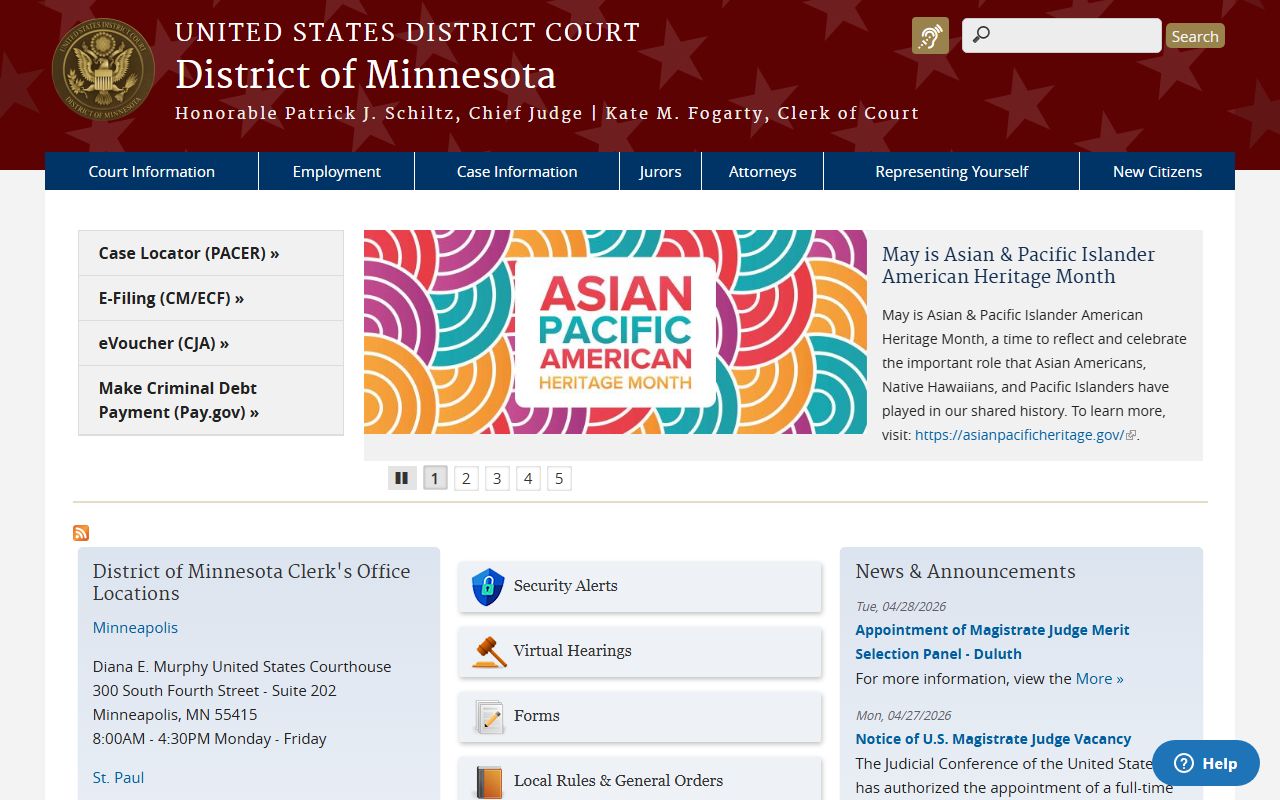The image size is (1280, 800).
Task: Open Make Criminal Debt Payment link
Action: pyautogui.click(x=211, y=400)
